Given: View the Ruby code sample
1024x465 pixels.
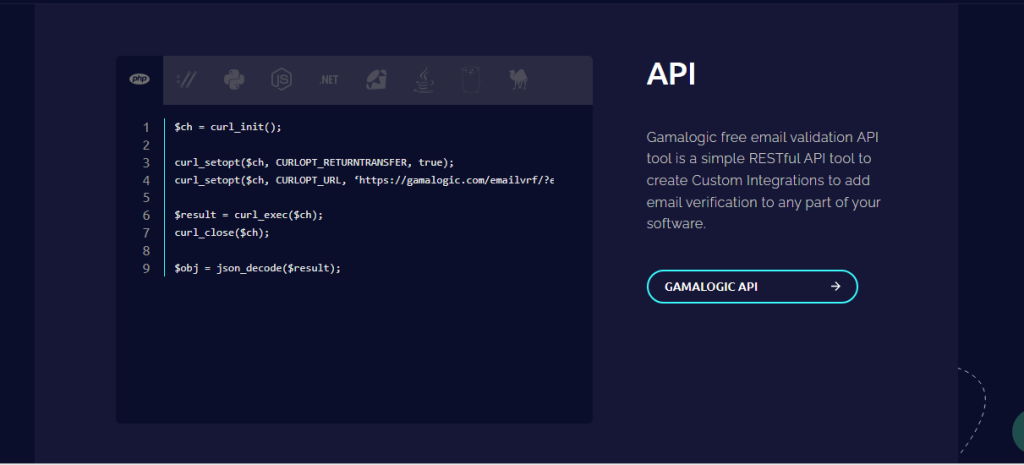Looking at the screenshot, I should point(376,80).
